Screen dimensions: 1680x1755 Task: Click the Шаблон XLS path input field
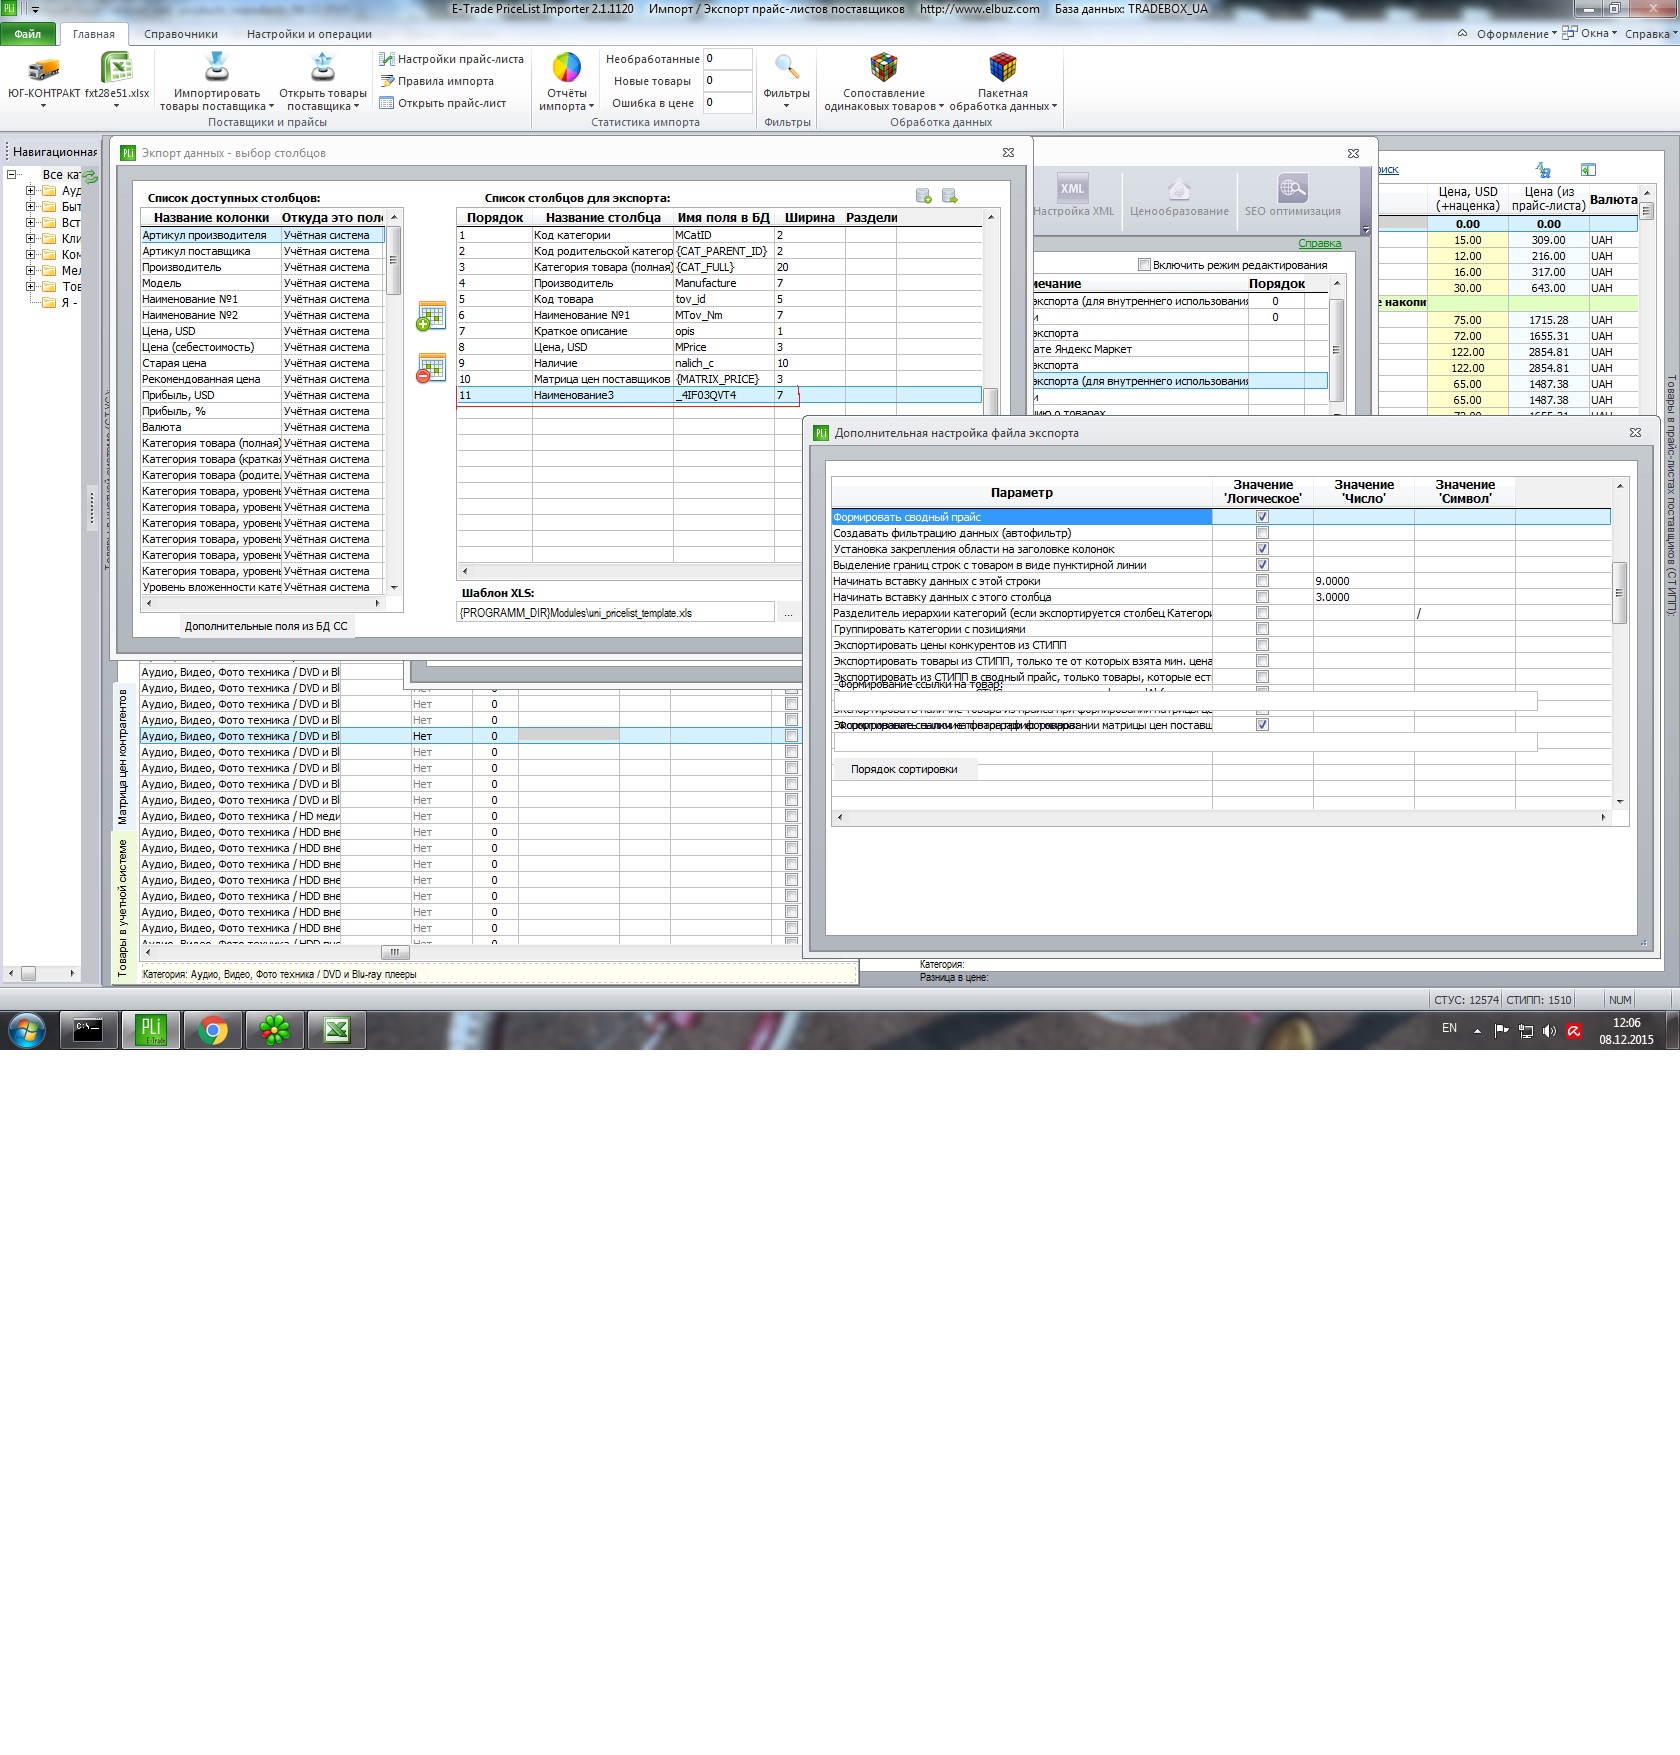(x=616, y=613)
